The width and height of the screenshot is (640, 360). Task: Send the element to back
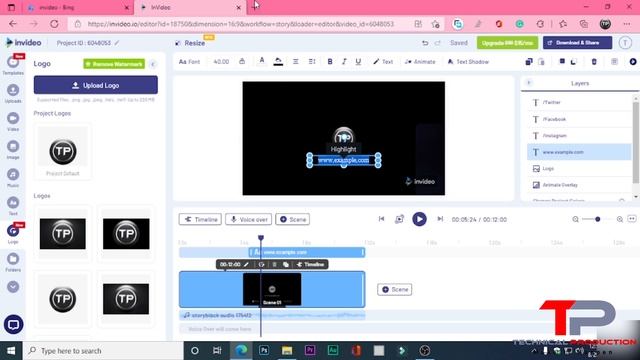coord(573,62)
